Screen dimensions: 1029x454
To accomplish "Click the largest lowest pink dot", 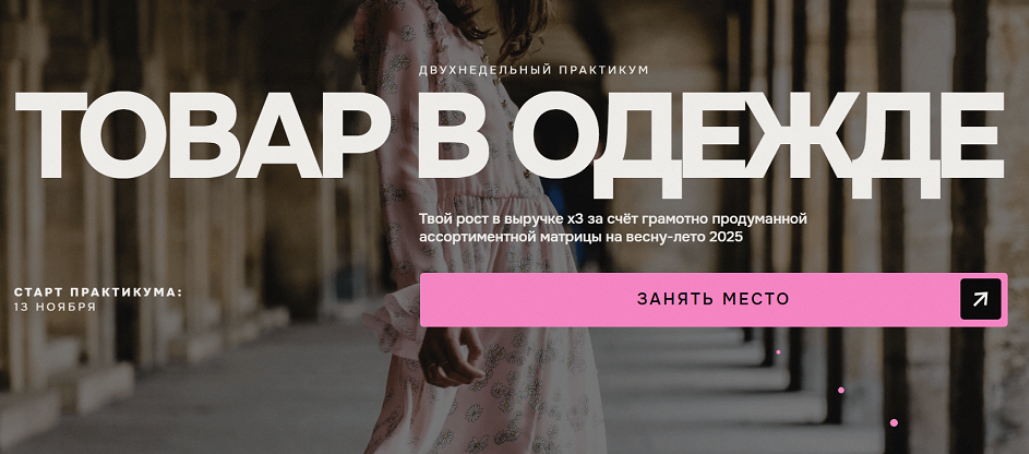I will coord(893,423).
